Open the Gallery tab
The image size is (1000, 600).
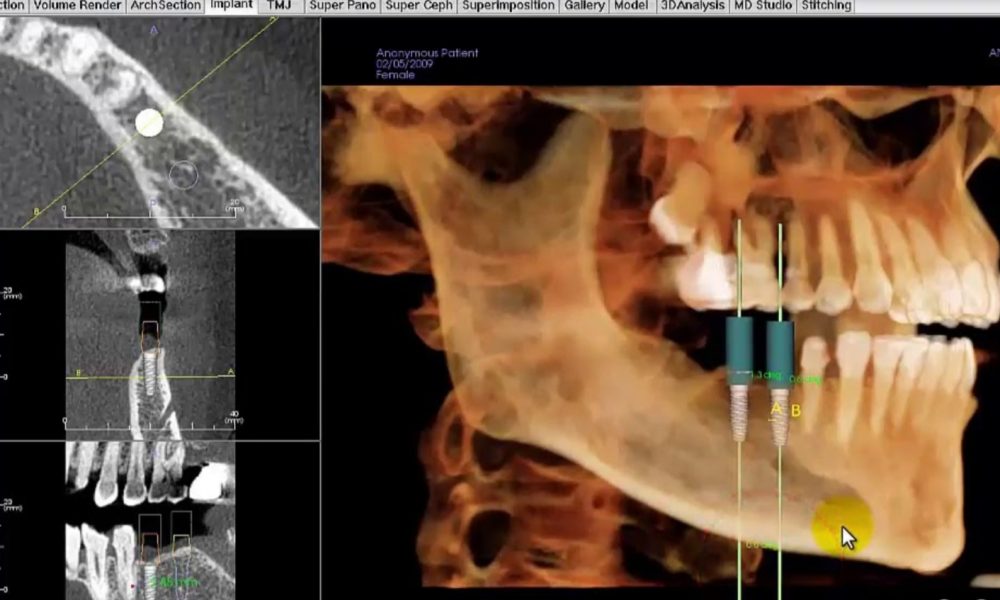coord(583,6)
